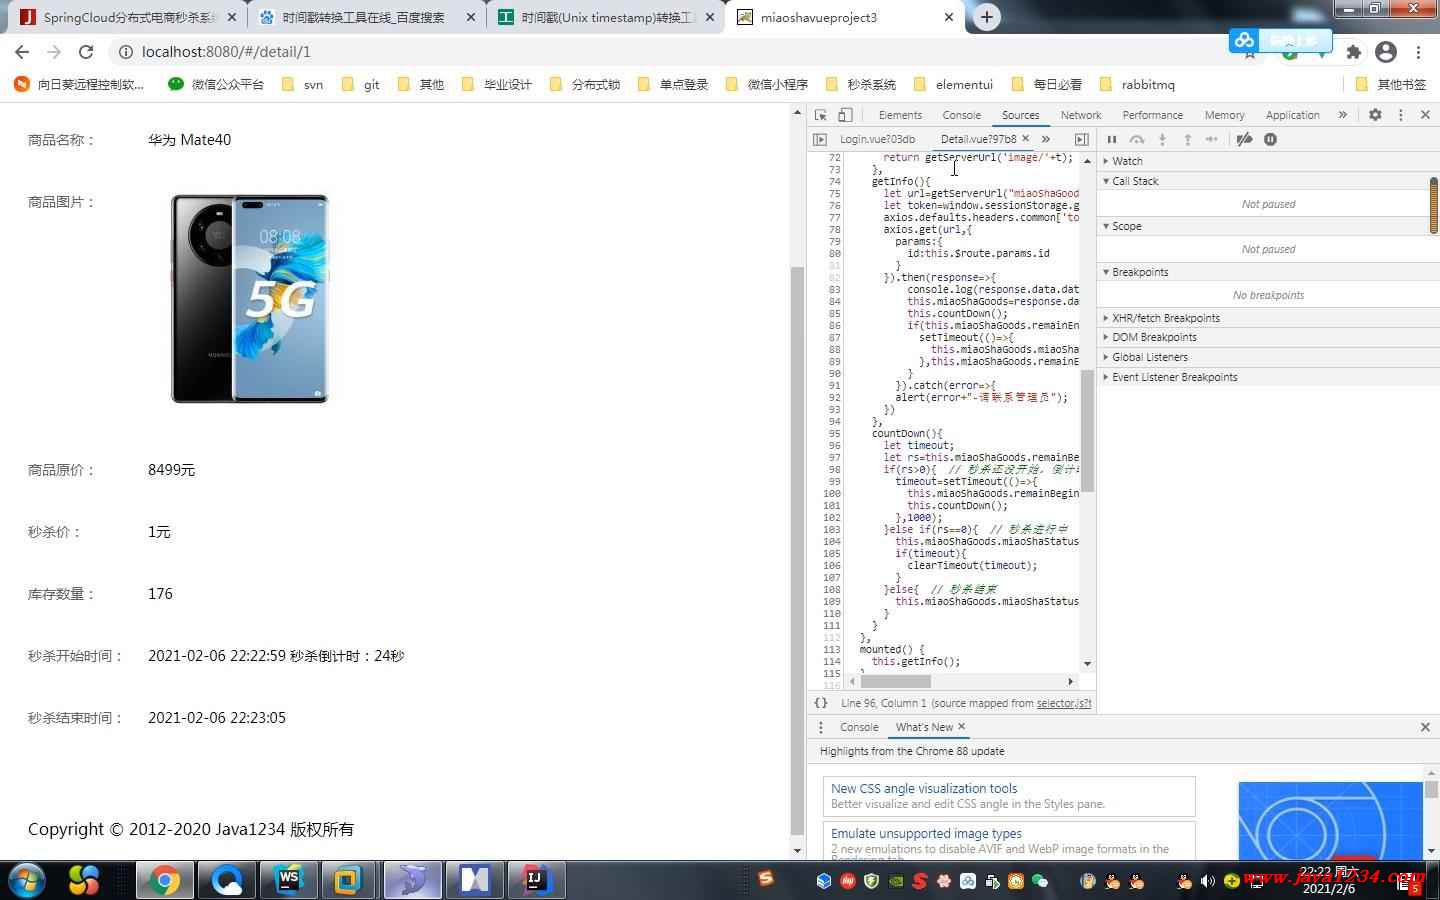Open the Chrome extensions puzzle icon

click(x=1354, y=52)
